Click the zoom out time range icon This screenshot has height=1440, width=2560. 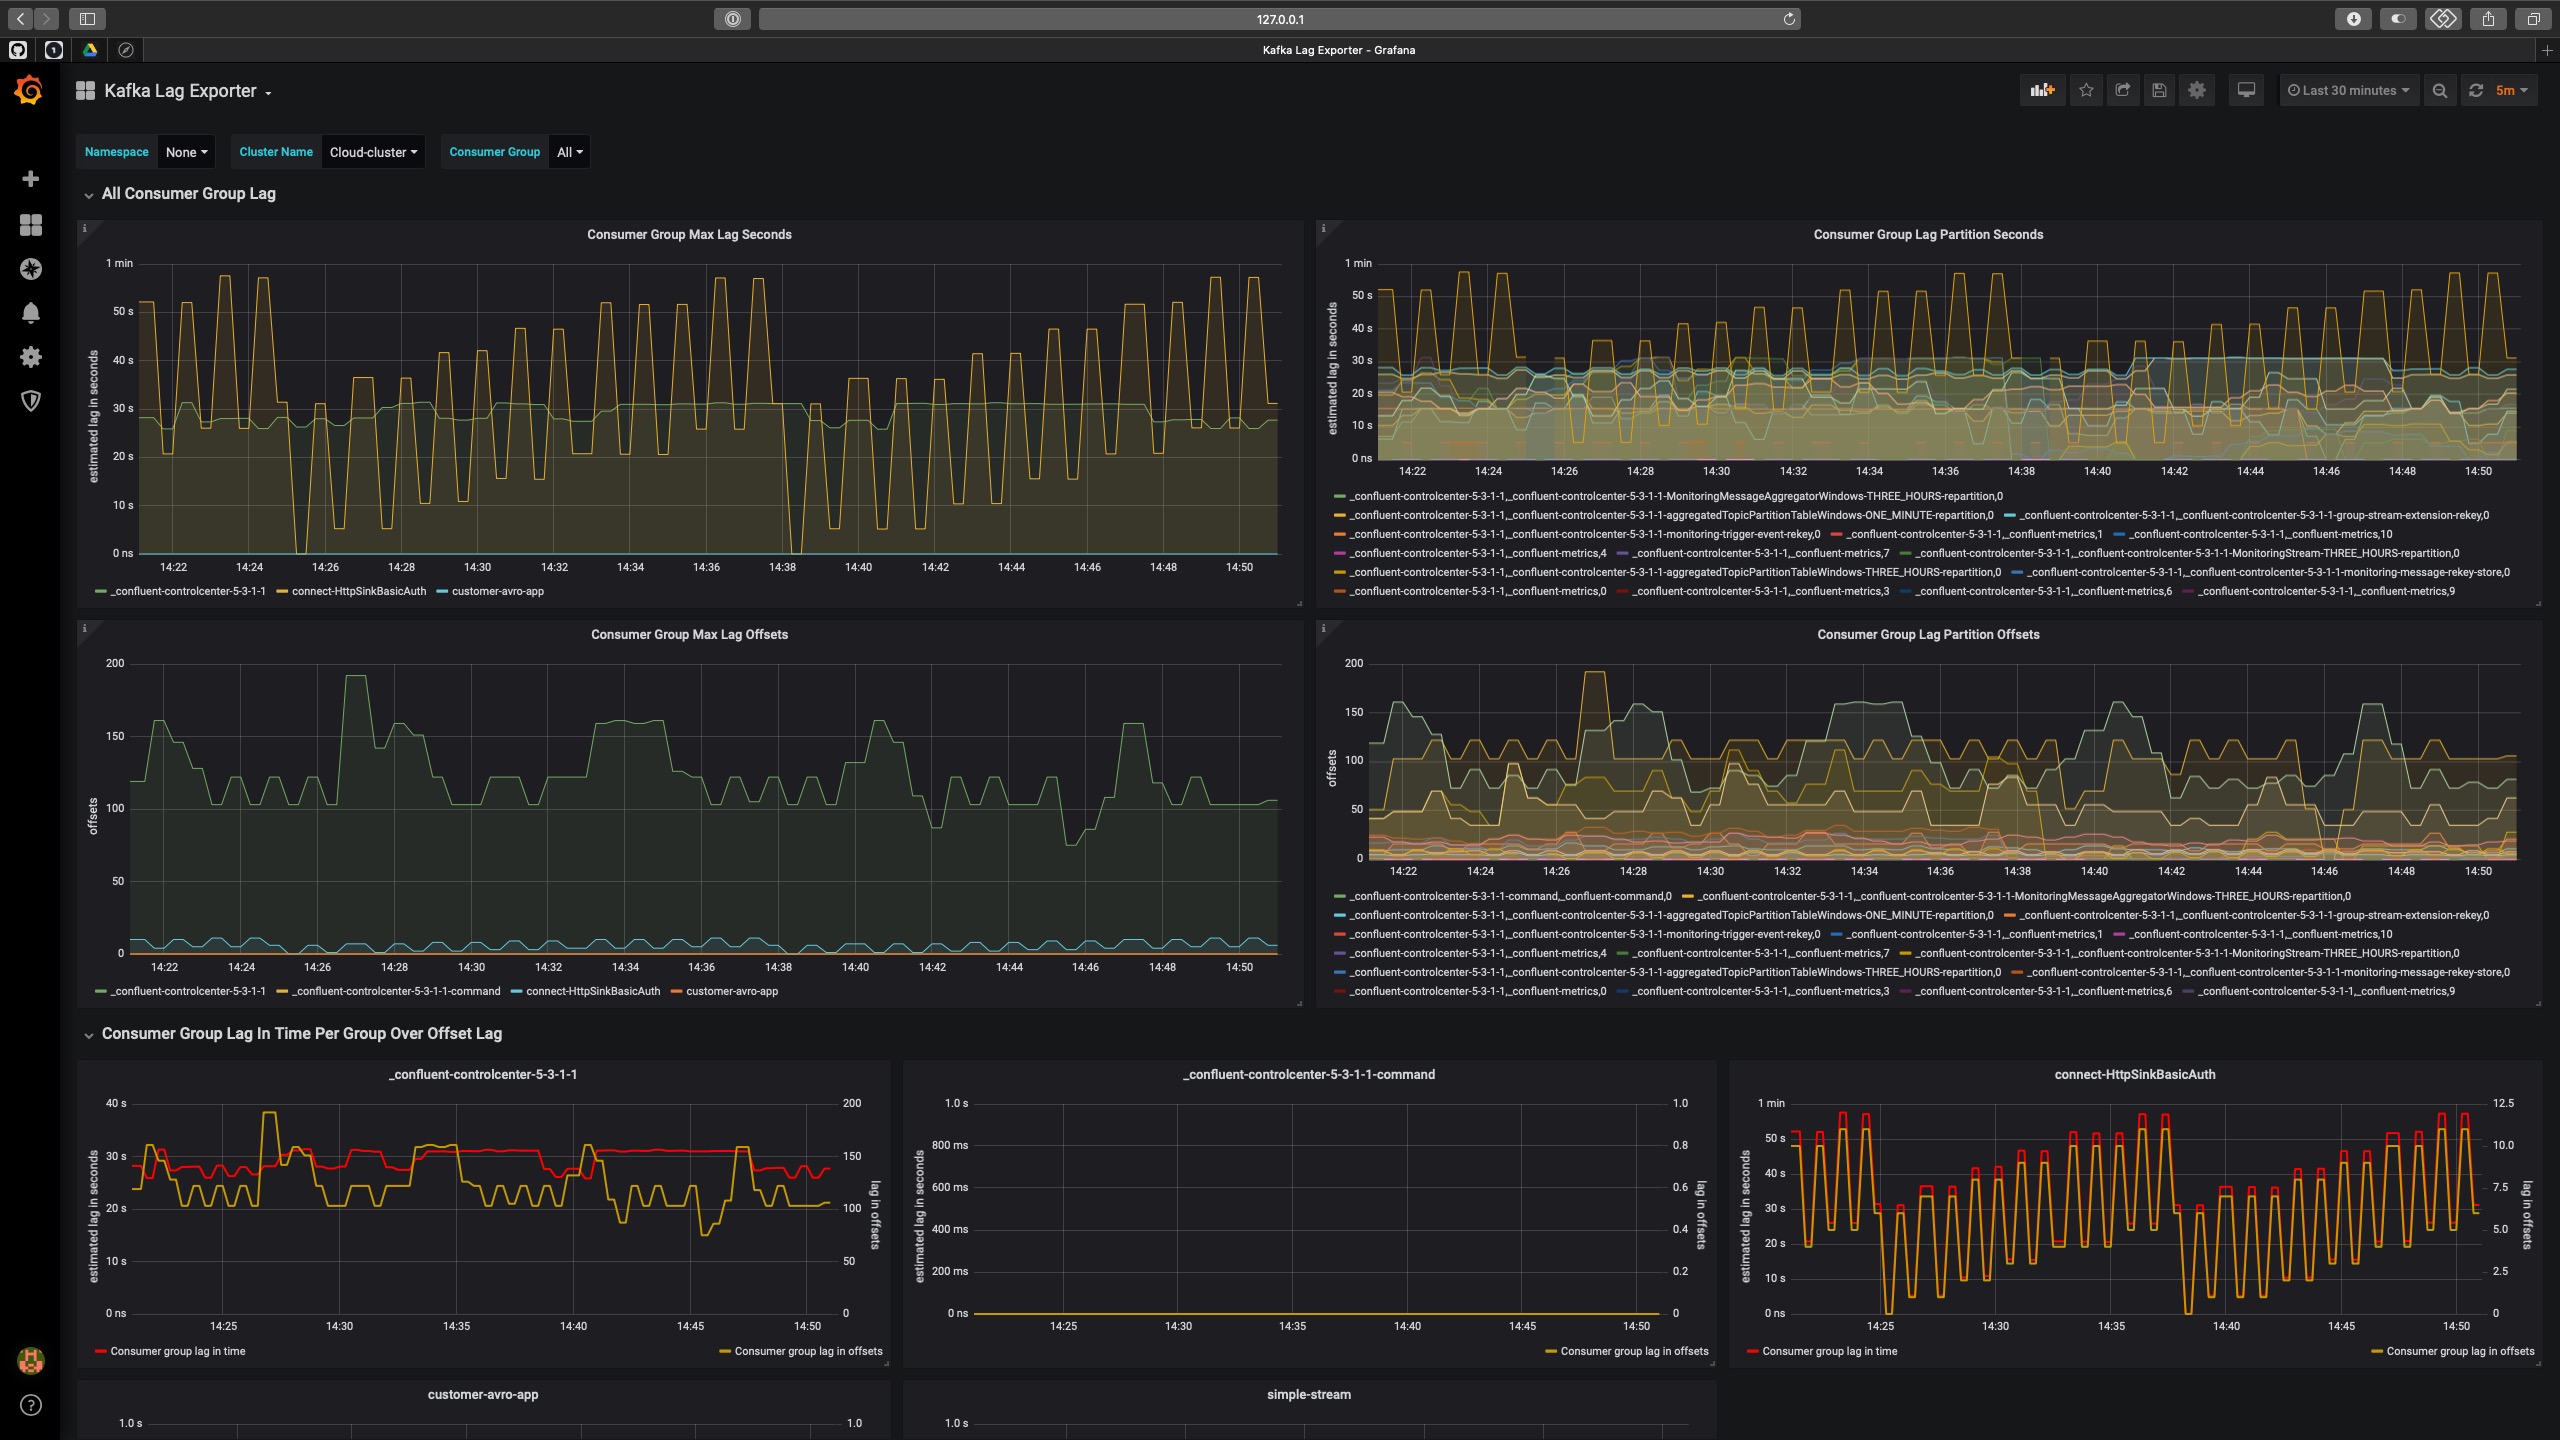(2440, 90)
